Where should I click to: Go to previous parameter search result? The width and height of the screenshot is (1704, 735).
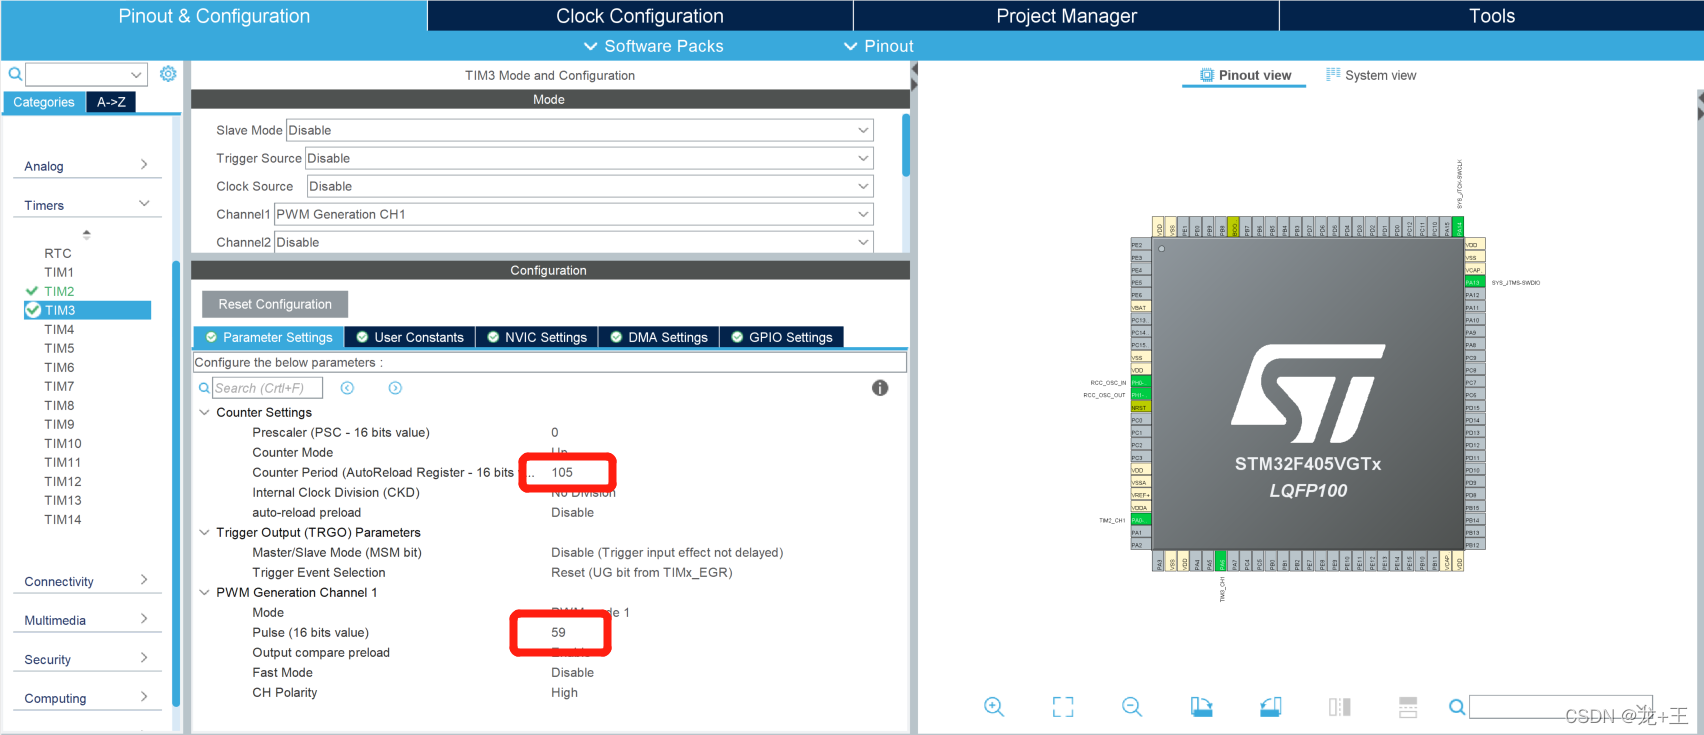pyautogui.click(x=347, y=388)
